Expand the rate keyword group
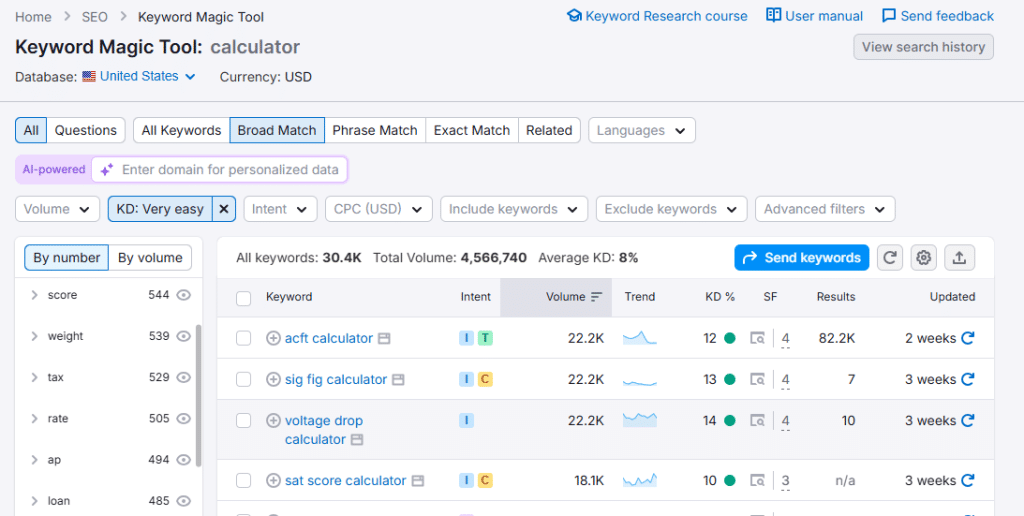 (35, 419)
